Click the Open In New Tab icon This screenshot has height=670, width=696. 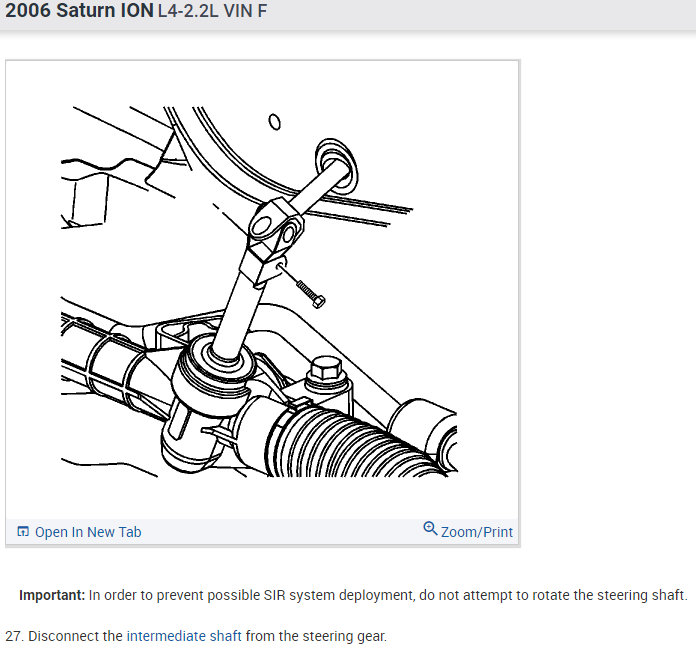[23, 531]
